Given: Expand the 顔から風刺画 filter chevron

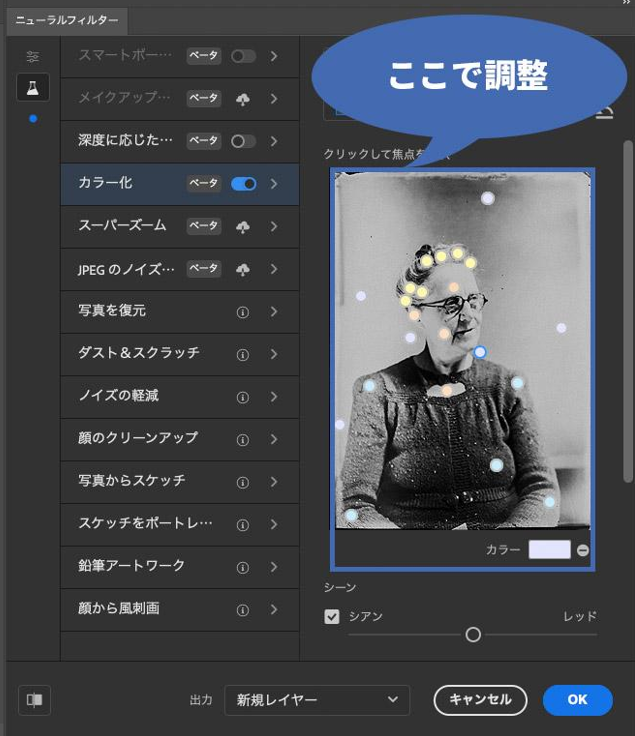Looking at the screenshot, I should coord(274,609).
